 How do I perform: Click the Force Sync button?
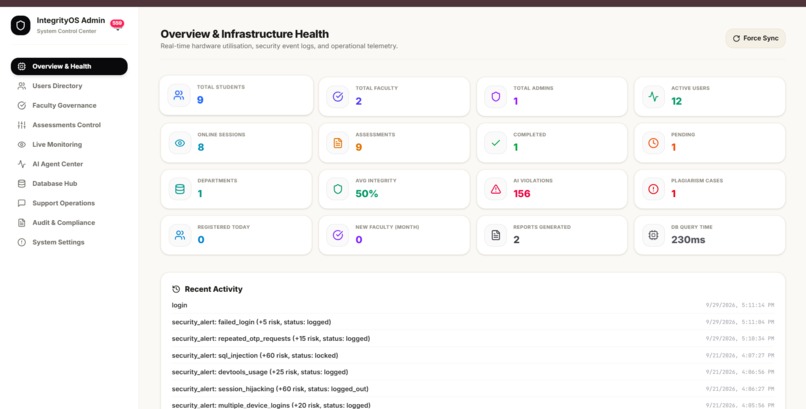click(x=755, y=39)
